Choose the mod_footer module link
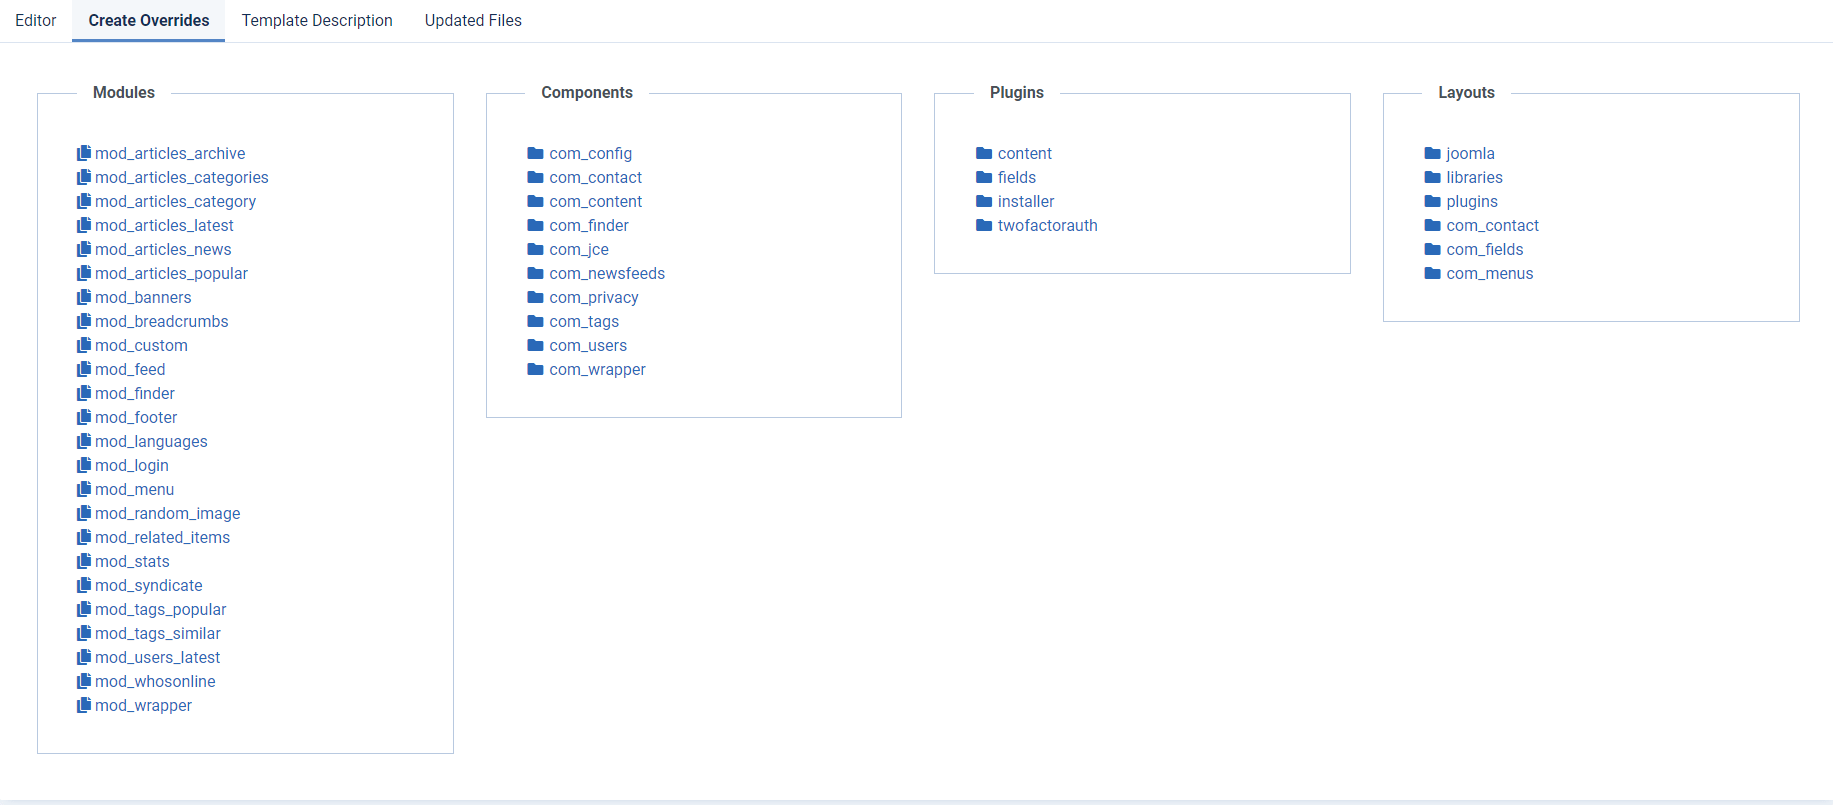This screenshot has height=805, width=1833. pos(136,417)
